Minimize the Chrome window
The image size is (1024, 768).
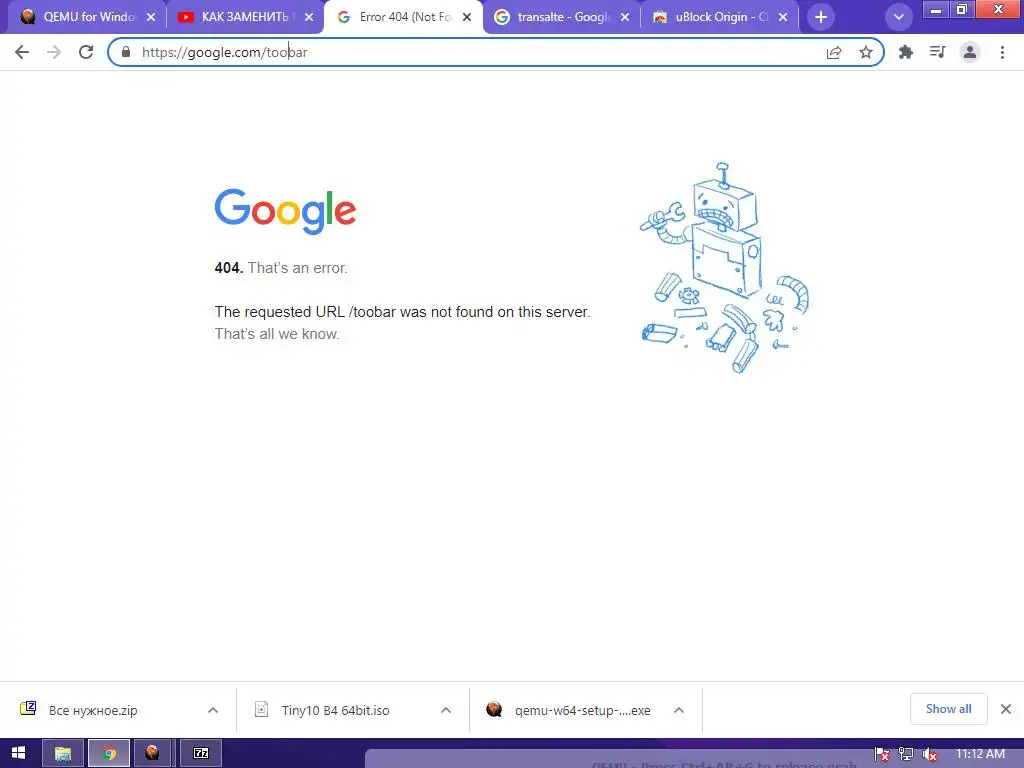pos(936,10)
